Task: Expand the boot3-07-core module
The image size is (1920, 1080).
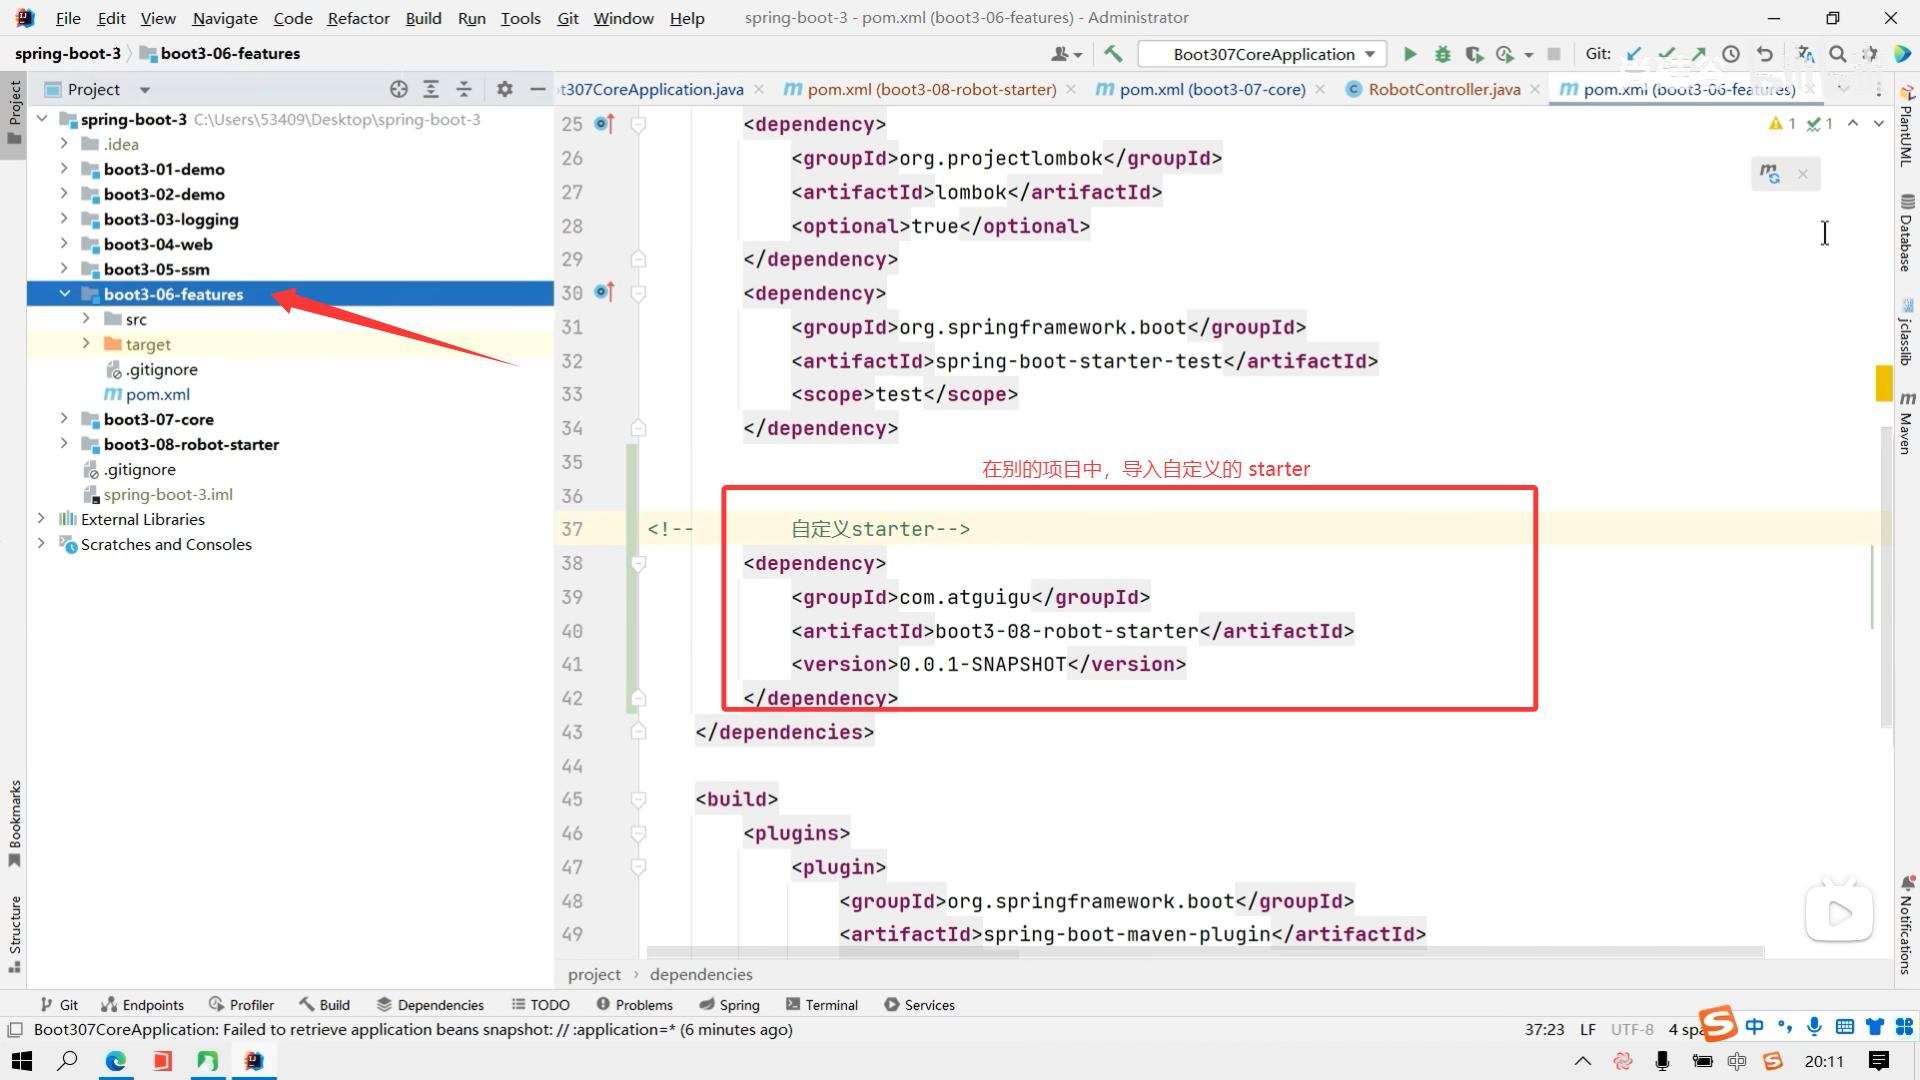Action: 64,419
